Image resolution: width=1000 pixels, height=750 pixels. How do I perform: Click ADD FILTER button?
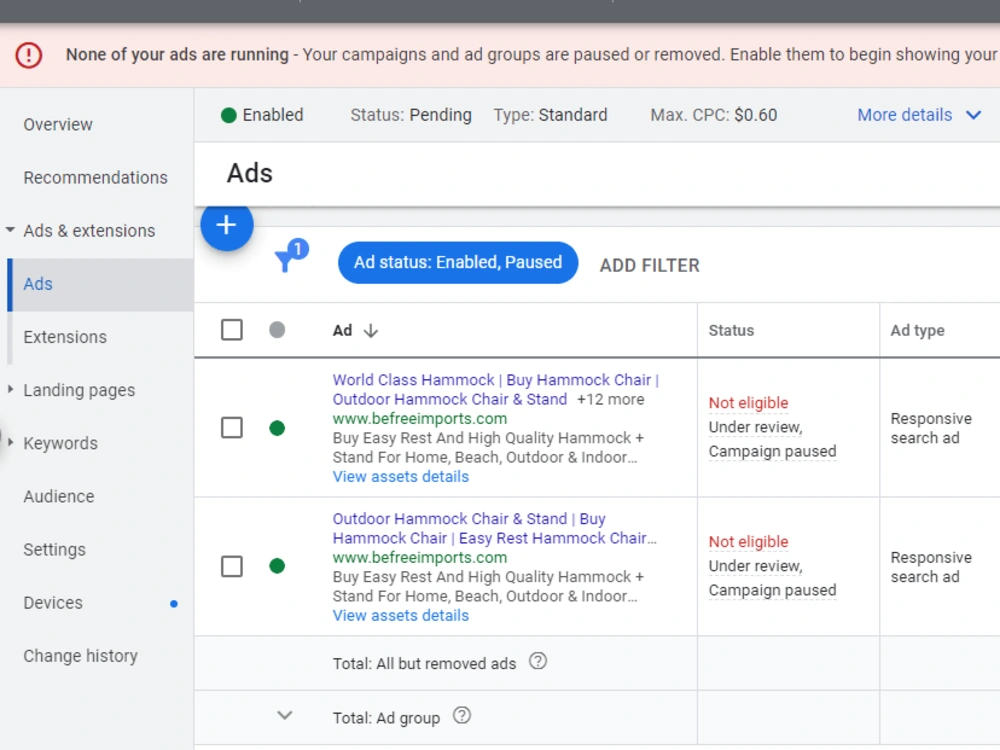pyautogui.click(x=649, y=265)
